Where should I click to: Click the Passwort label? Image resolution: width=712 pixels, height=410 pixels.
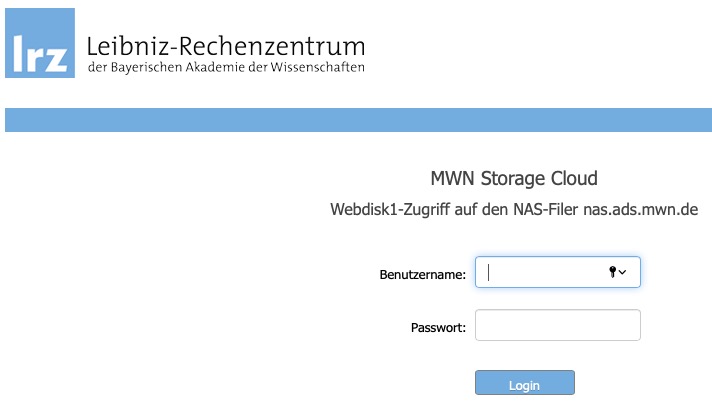(x=438, y=327)
